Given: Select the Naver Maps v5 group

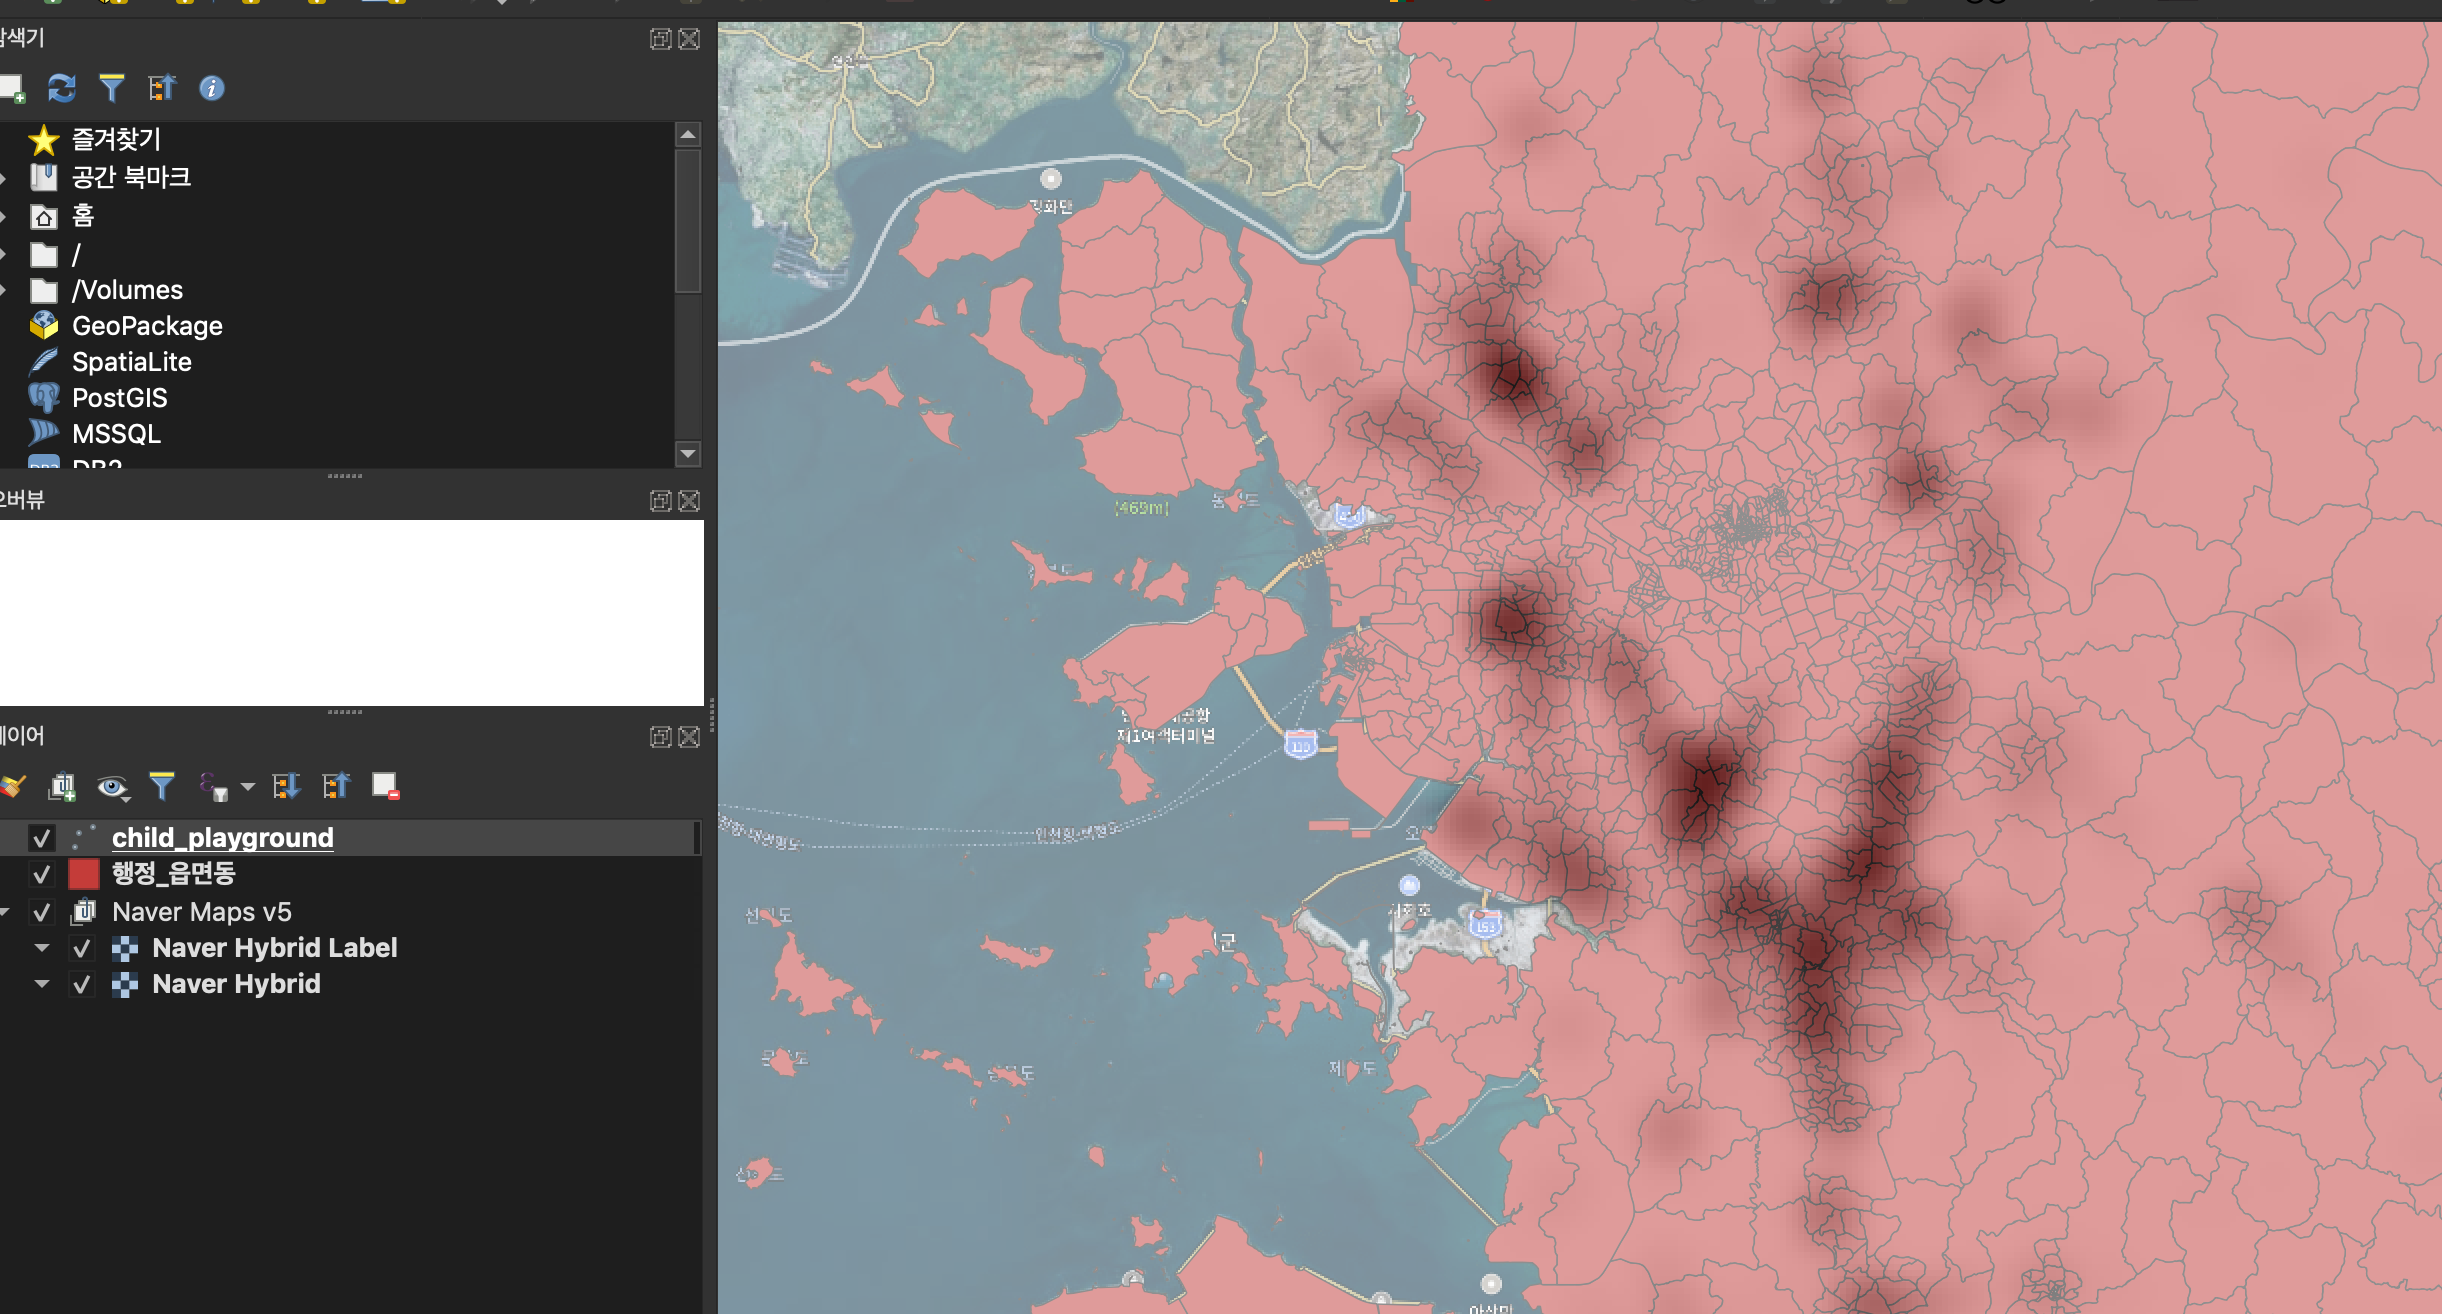Looking at the screenshot, I should pos(201,912).
